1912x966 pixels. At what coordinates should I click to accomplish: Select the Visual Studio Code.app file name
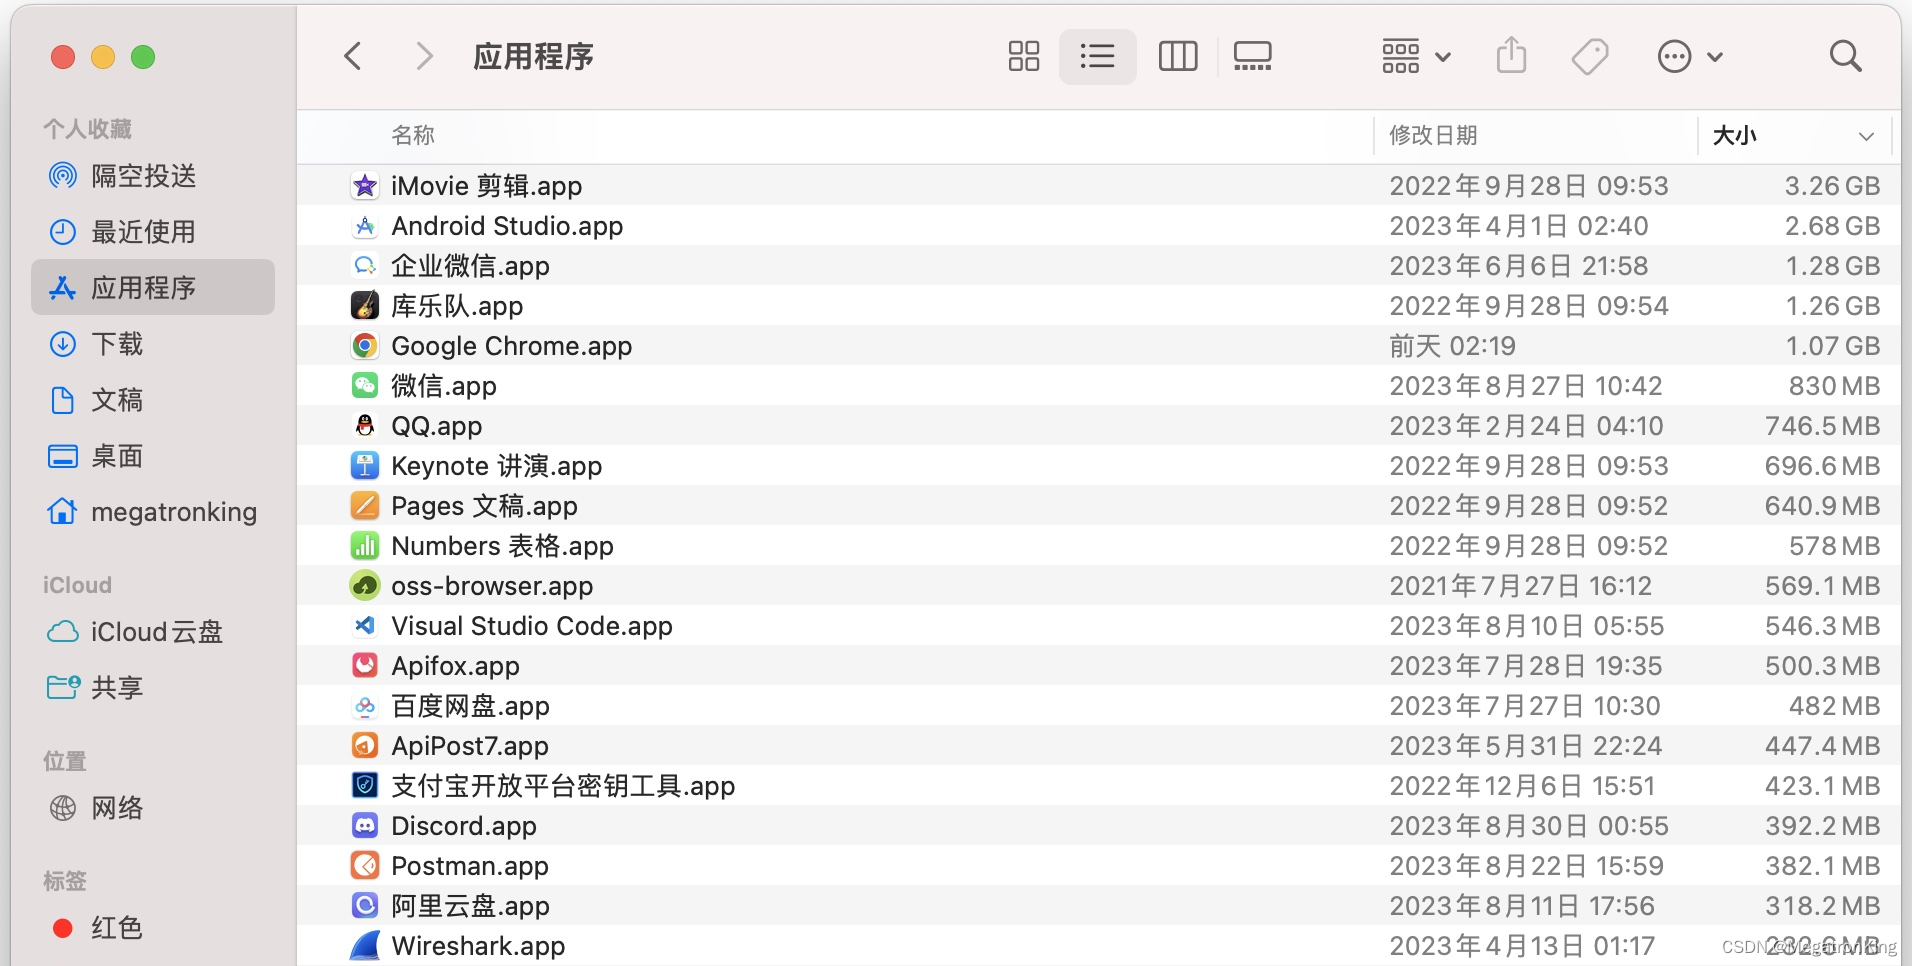click(532, 626)
